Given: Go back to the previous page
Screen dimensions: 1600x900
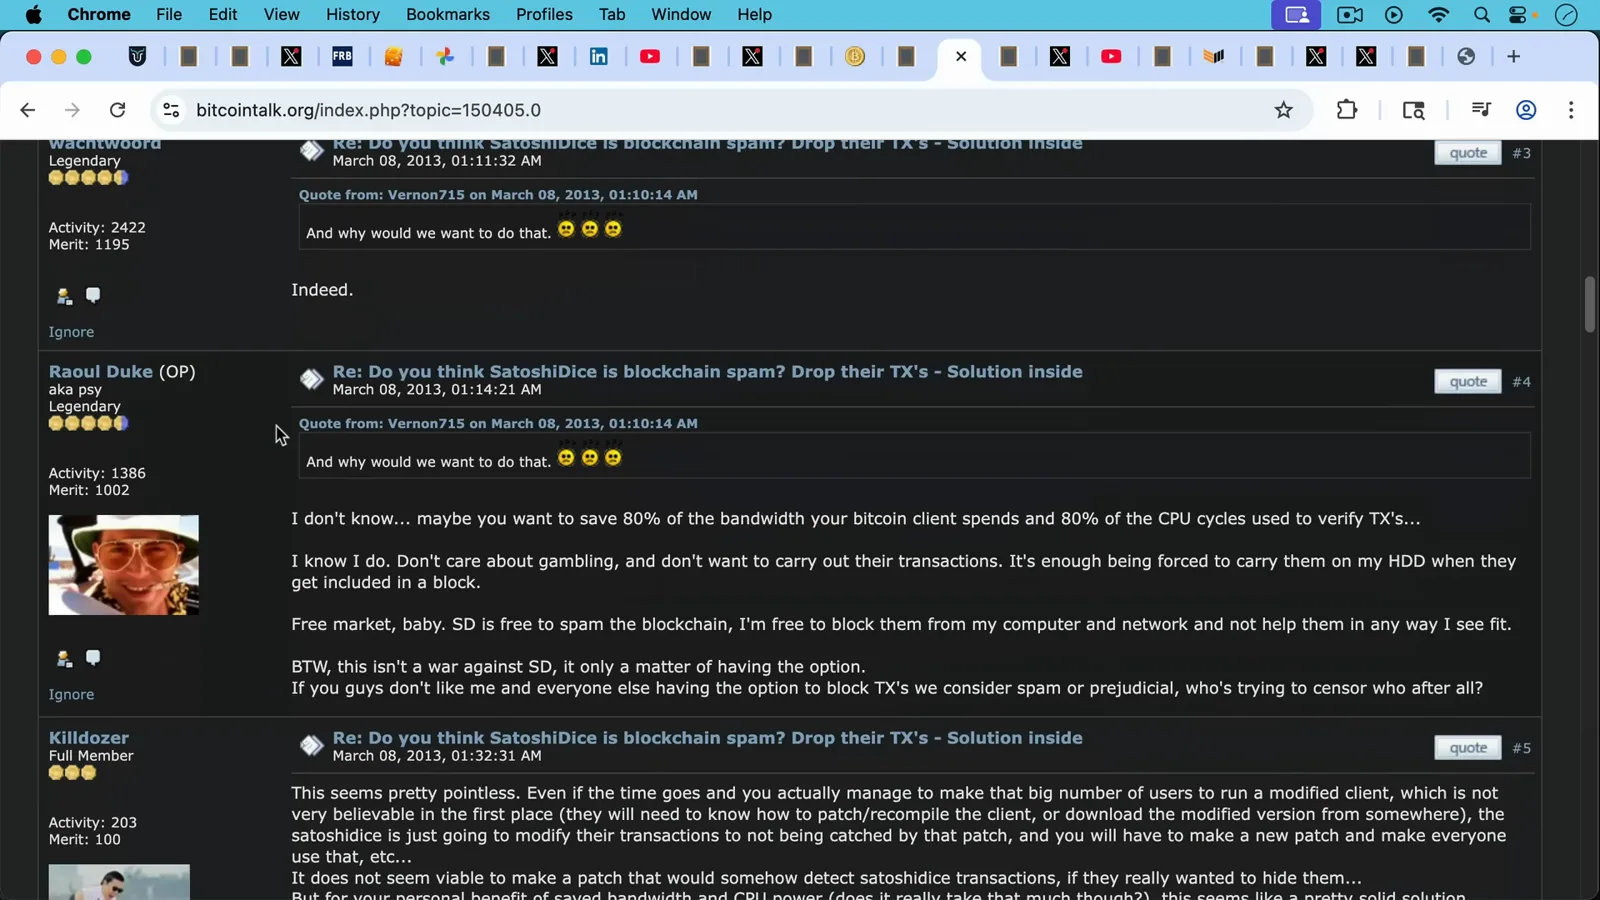Looking at the screenshot, I should tap(28, 110).
